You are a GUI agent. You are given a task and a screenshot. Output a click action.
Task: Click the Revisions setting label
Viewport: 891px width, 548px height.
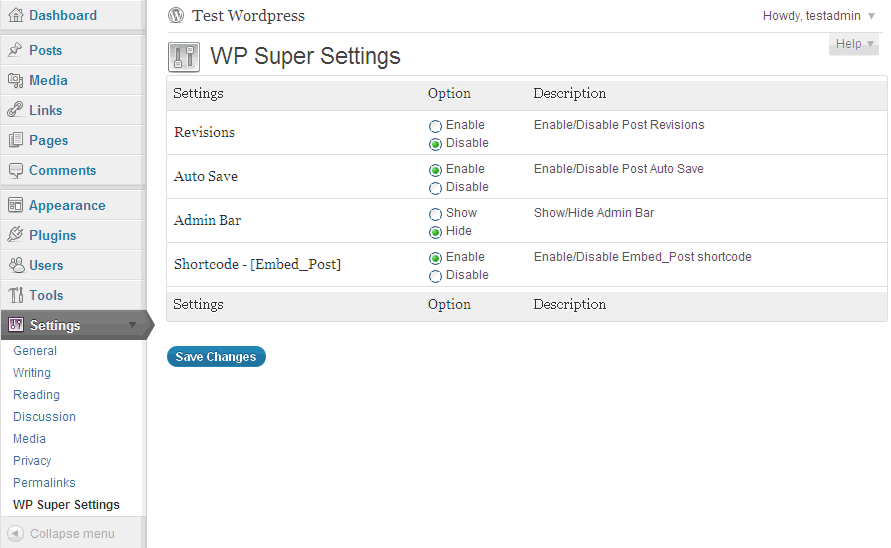tap(205, 132)
